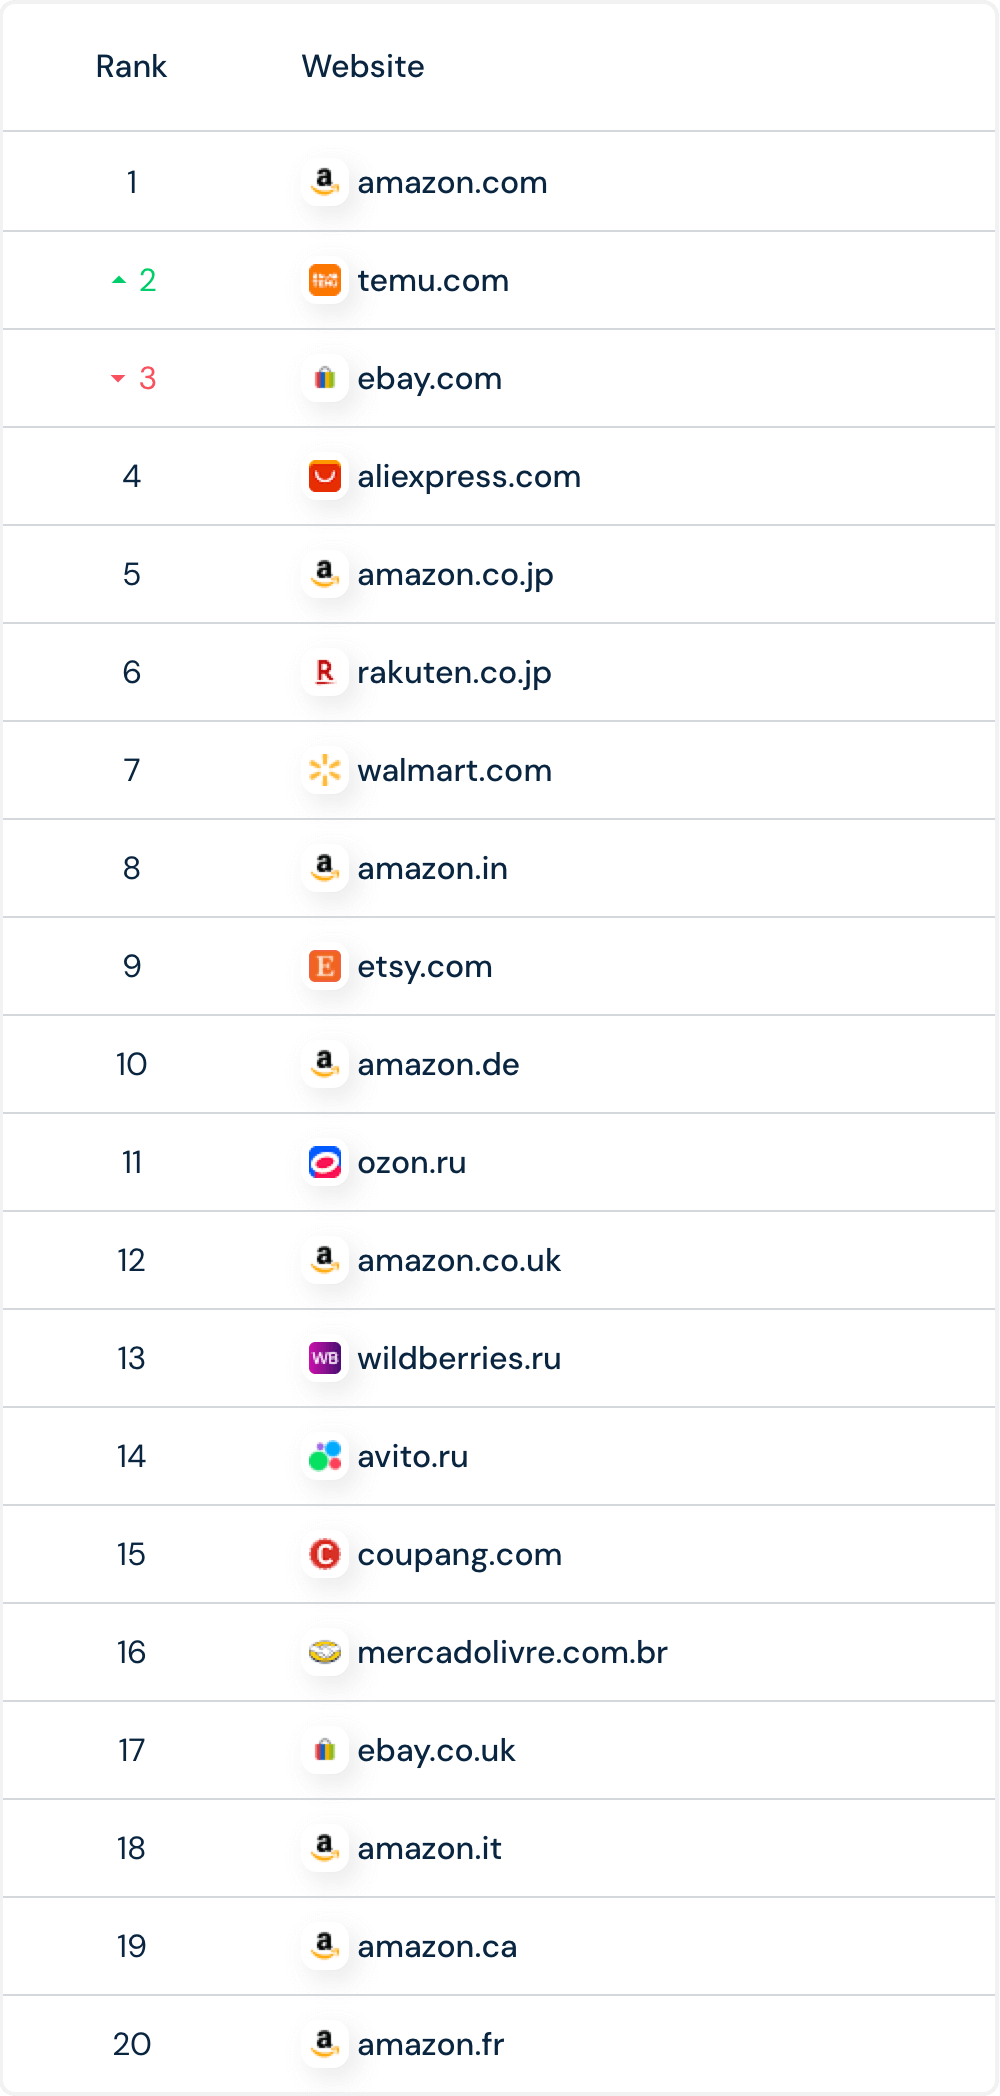Click the Walmart spark icon
The width and height of the screenshot is (1000, 2096).
coord(325,770)
